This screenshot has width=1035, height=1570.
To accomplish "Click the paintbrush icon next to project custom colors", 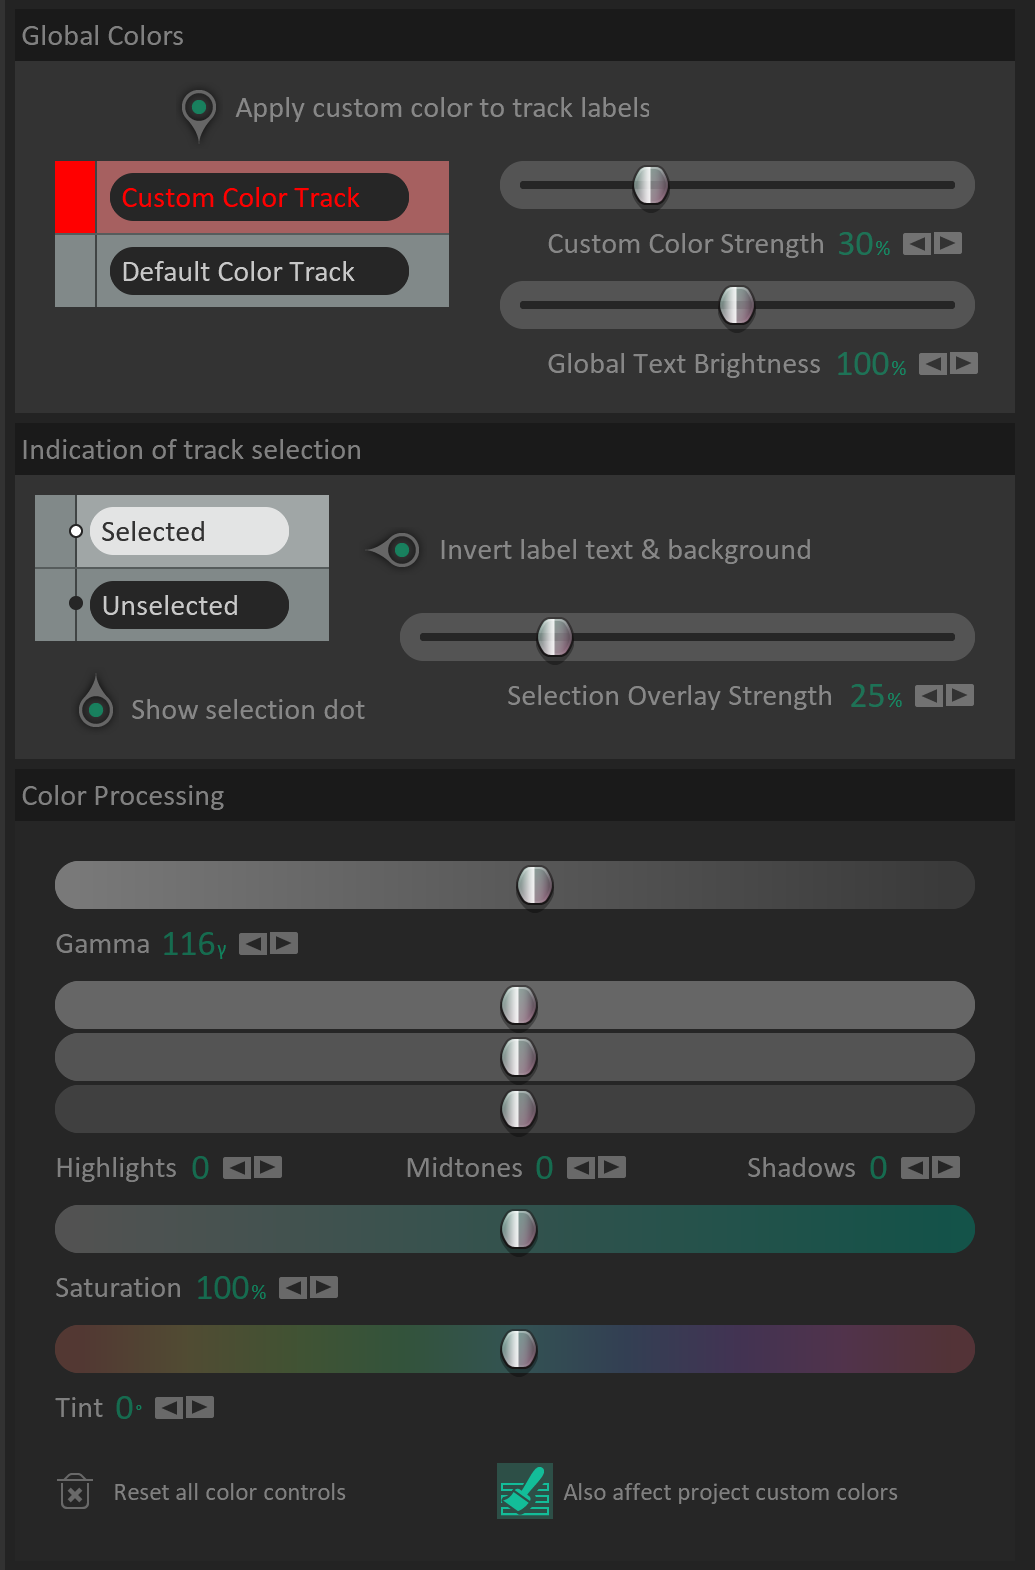I will click(x=524, y=1491).
